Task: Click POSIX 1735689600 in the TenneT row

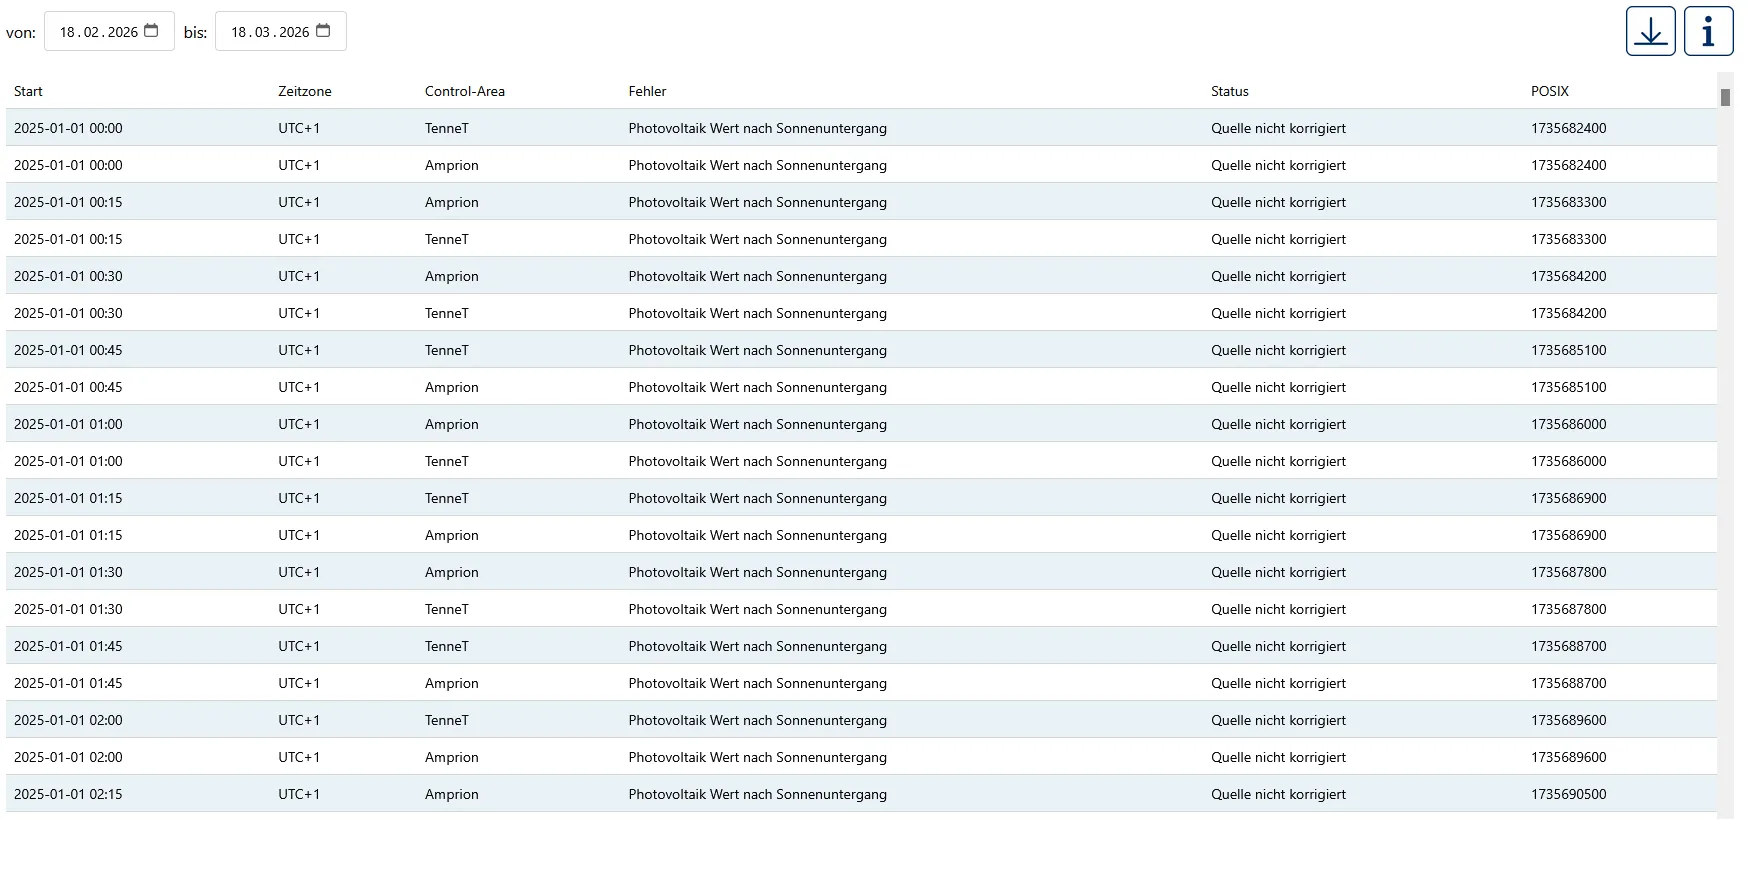Action: 1569,720
